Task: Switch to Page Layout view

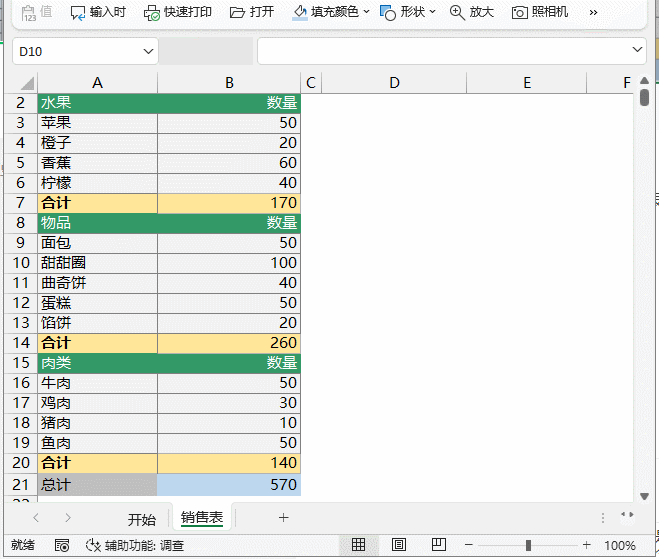Action: [398, 545]
